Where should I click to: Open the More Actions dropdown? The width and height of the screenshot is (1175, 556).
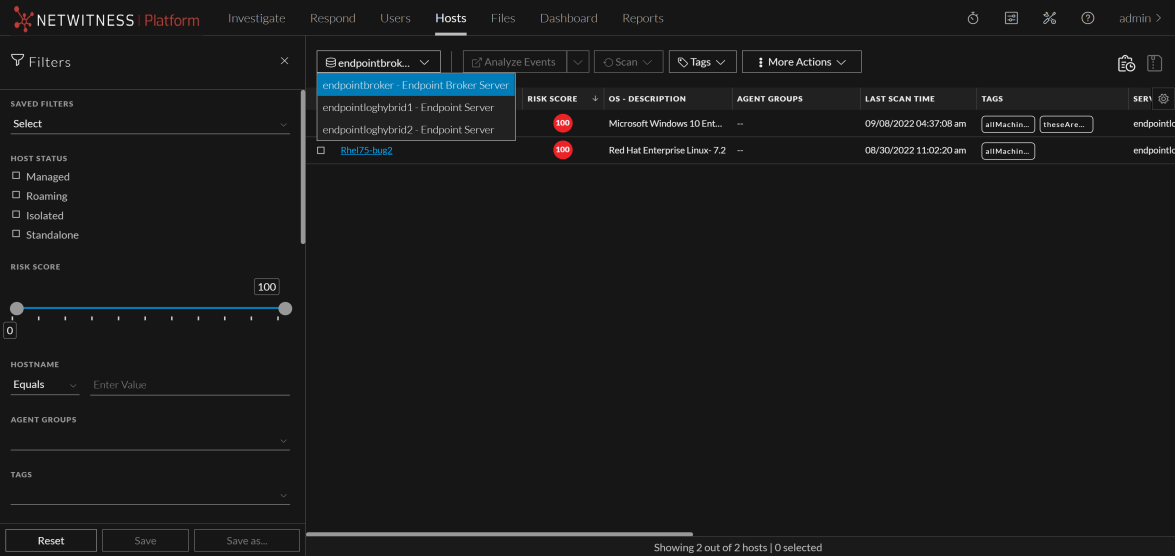pyautogui.click(x=802, y=62)
